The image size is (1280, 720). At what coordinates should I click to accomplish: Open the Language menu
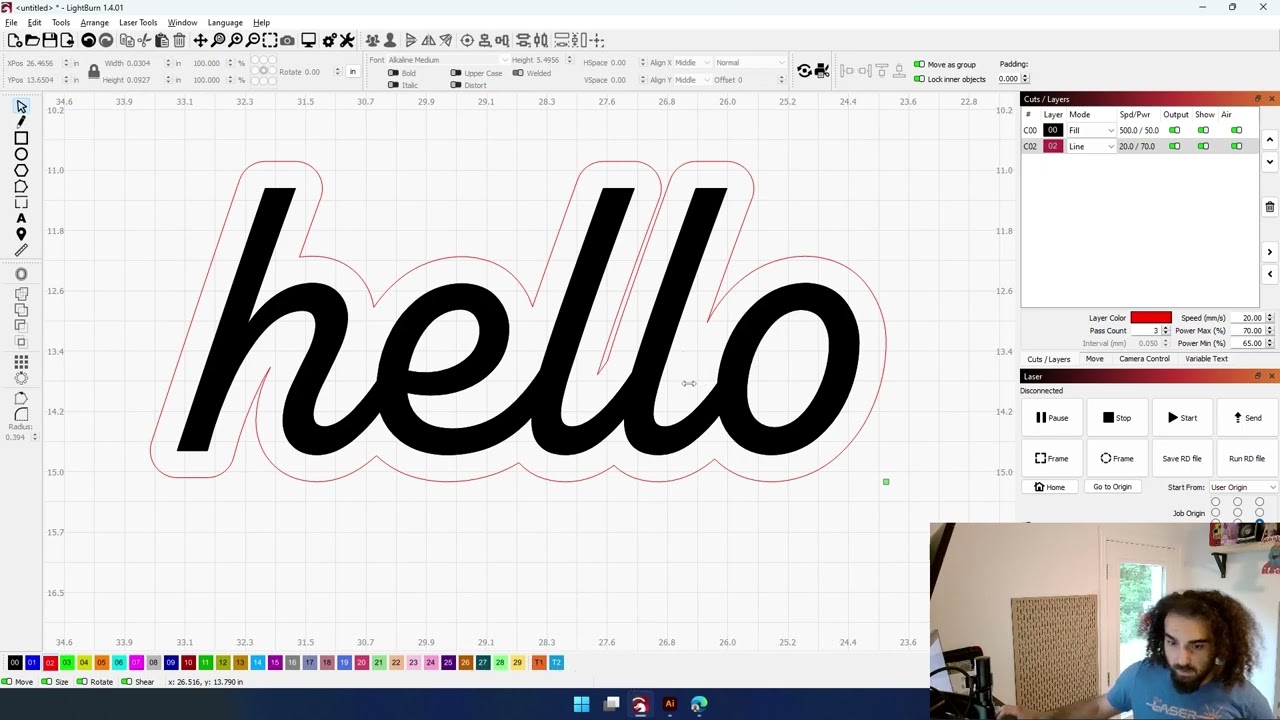click(x=225, y=22)
